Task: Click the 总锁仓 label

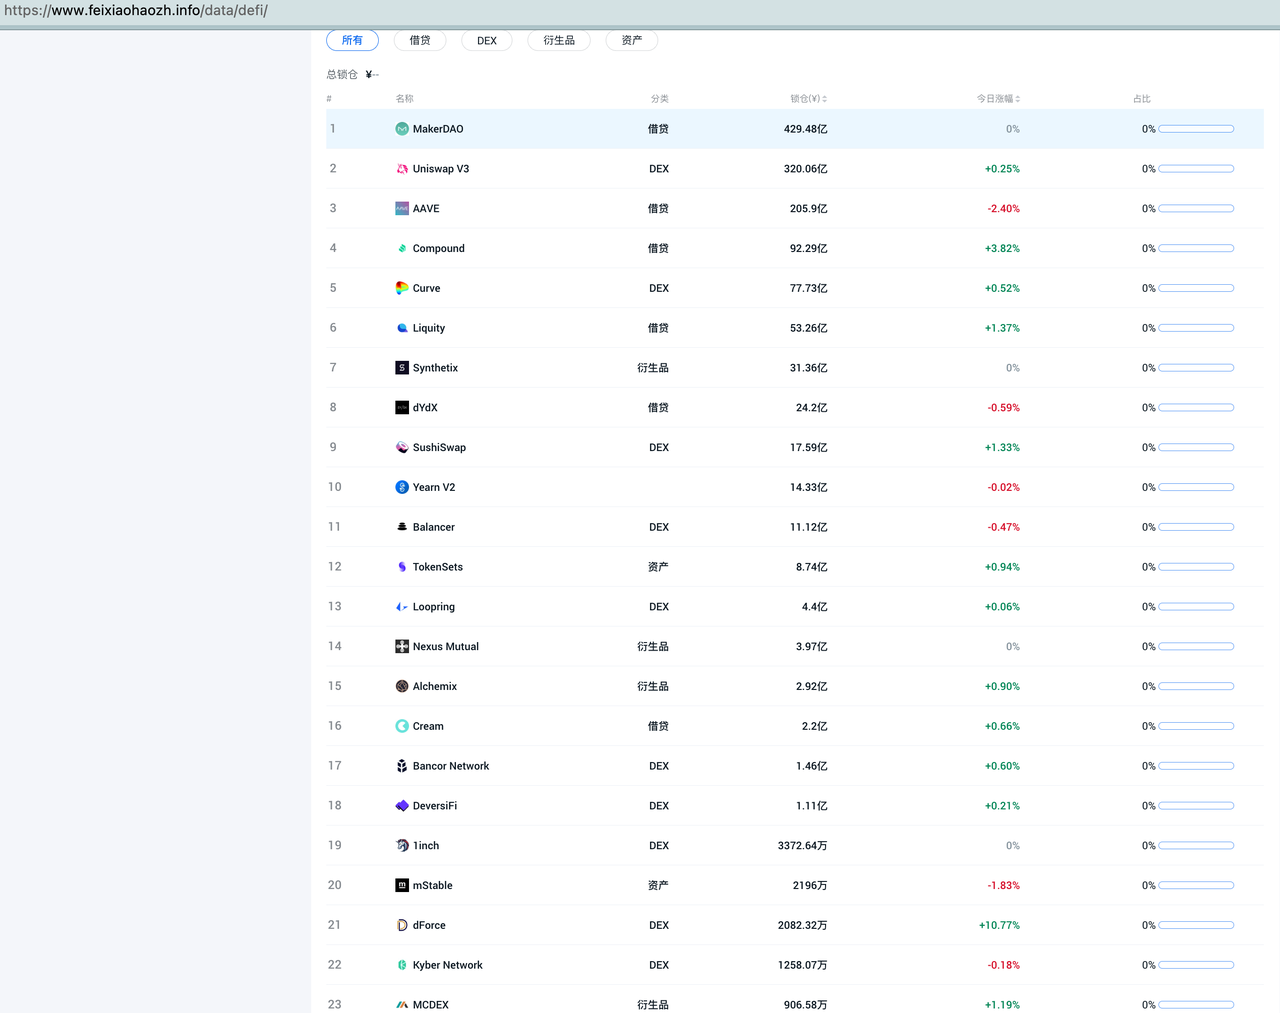Action: tap(342, 75)
